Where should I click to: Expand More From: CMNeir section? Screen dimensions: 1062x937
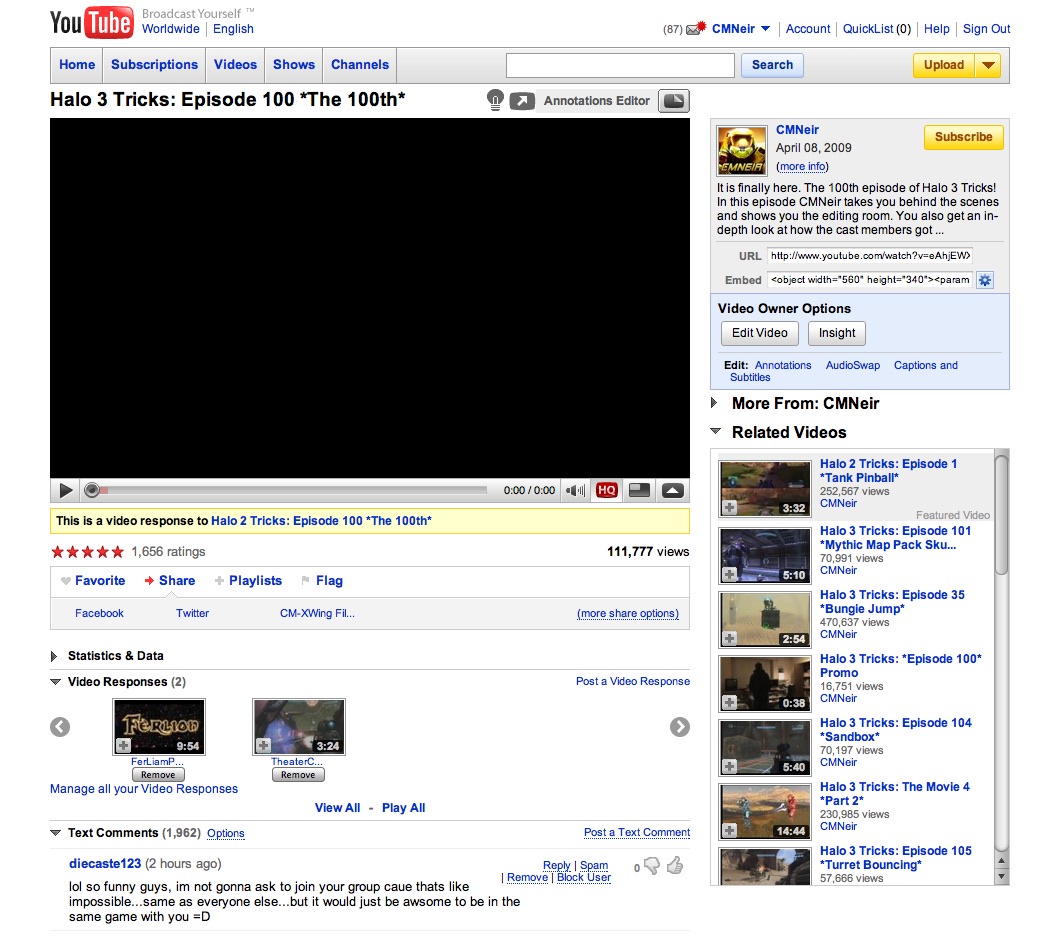[x=714, y=403]
